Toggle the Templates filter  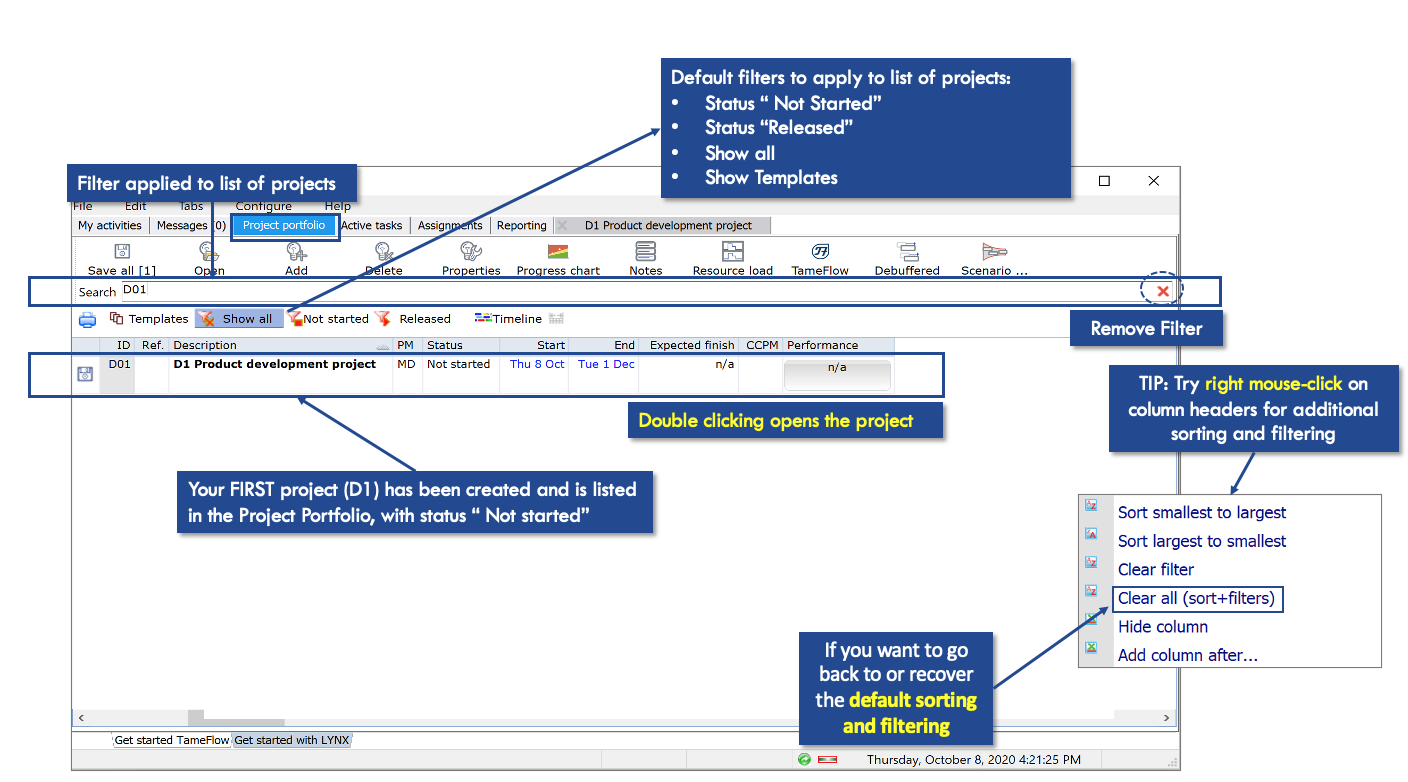[148, 319]
